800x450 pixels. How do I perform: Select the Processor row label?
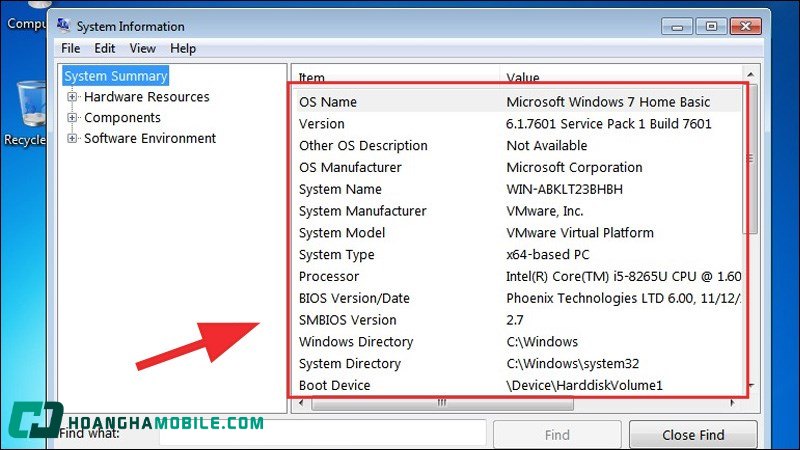[329, 277]
